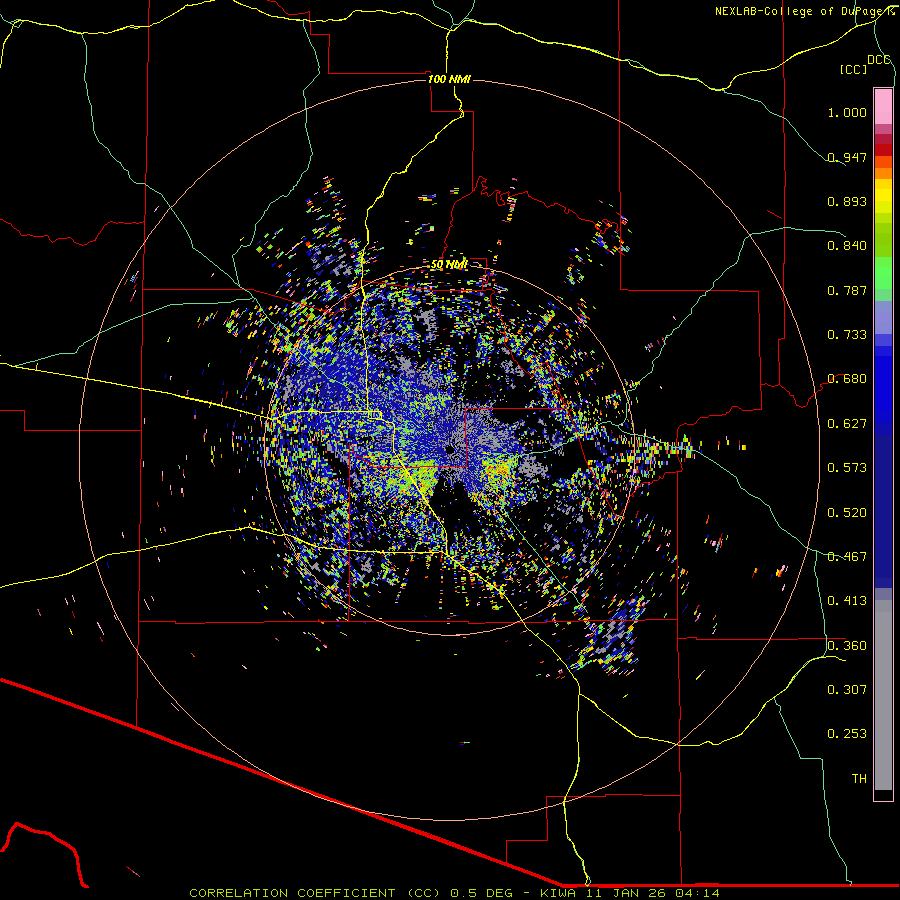Image resolution: width=900 pixels, height=900 pixels.
Task: Click the DCC label above the color bar
Action: (x=878, y=60)
